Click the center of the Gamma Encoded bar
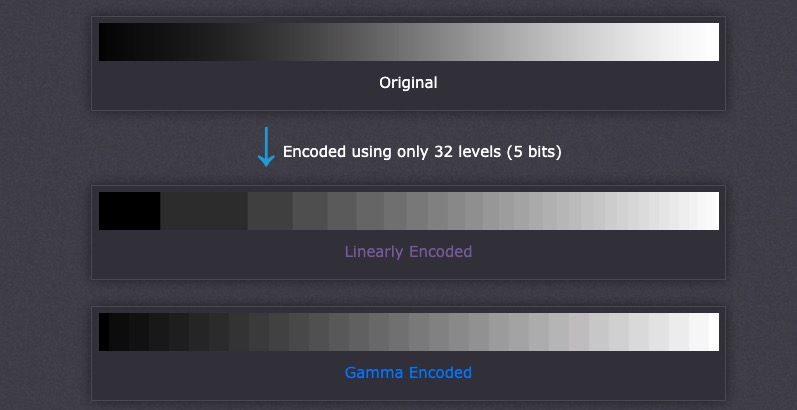 tap(409, 332)
